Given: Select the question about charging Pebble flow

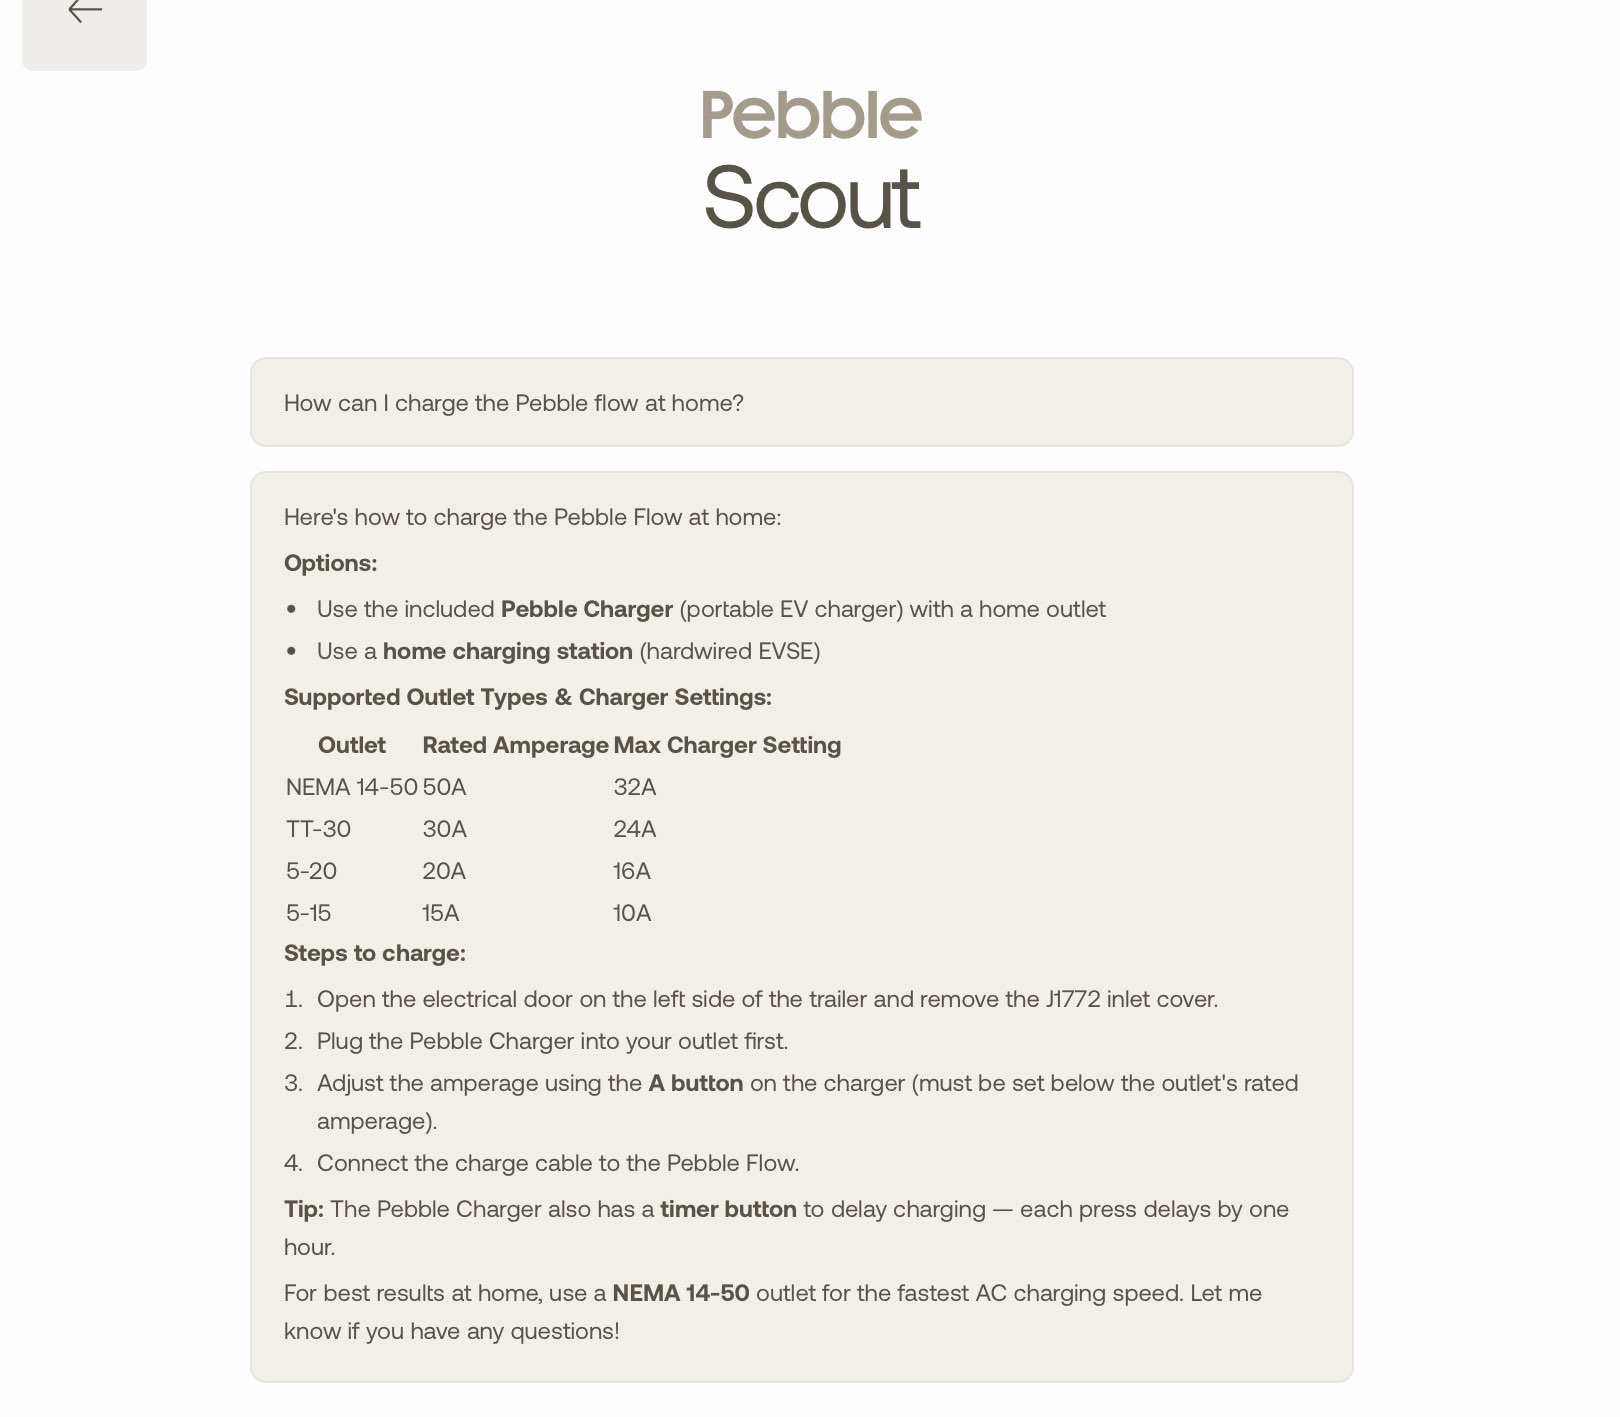Looking at the screenshot, I should (x=513, y=403).
